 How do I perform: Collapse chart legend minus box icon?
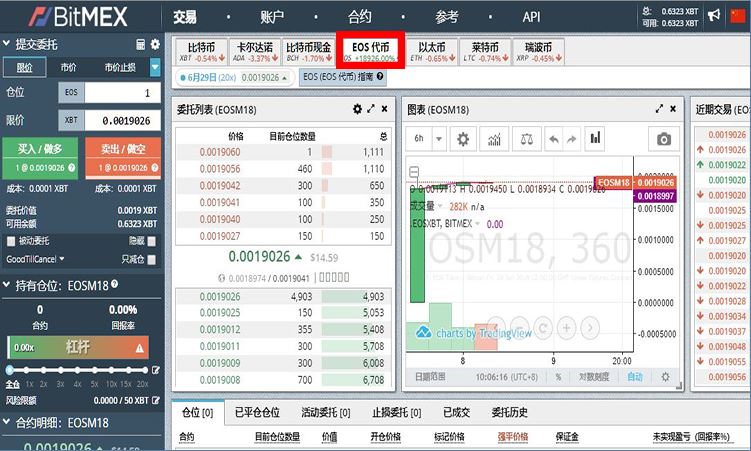(x=414, y=171)
